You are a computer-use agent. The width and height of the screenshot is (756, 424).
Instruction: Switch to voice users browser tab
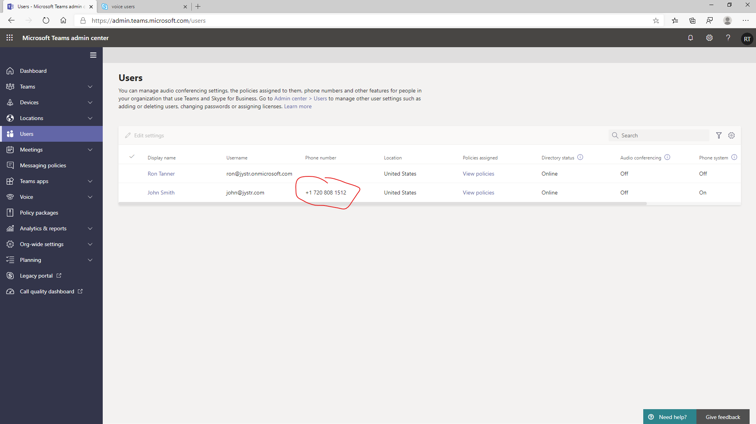pos(144,7)
